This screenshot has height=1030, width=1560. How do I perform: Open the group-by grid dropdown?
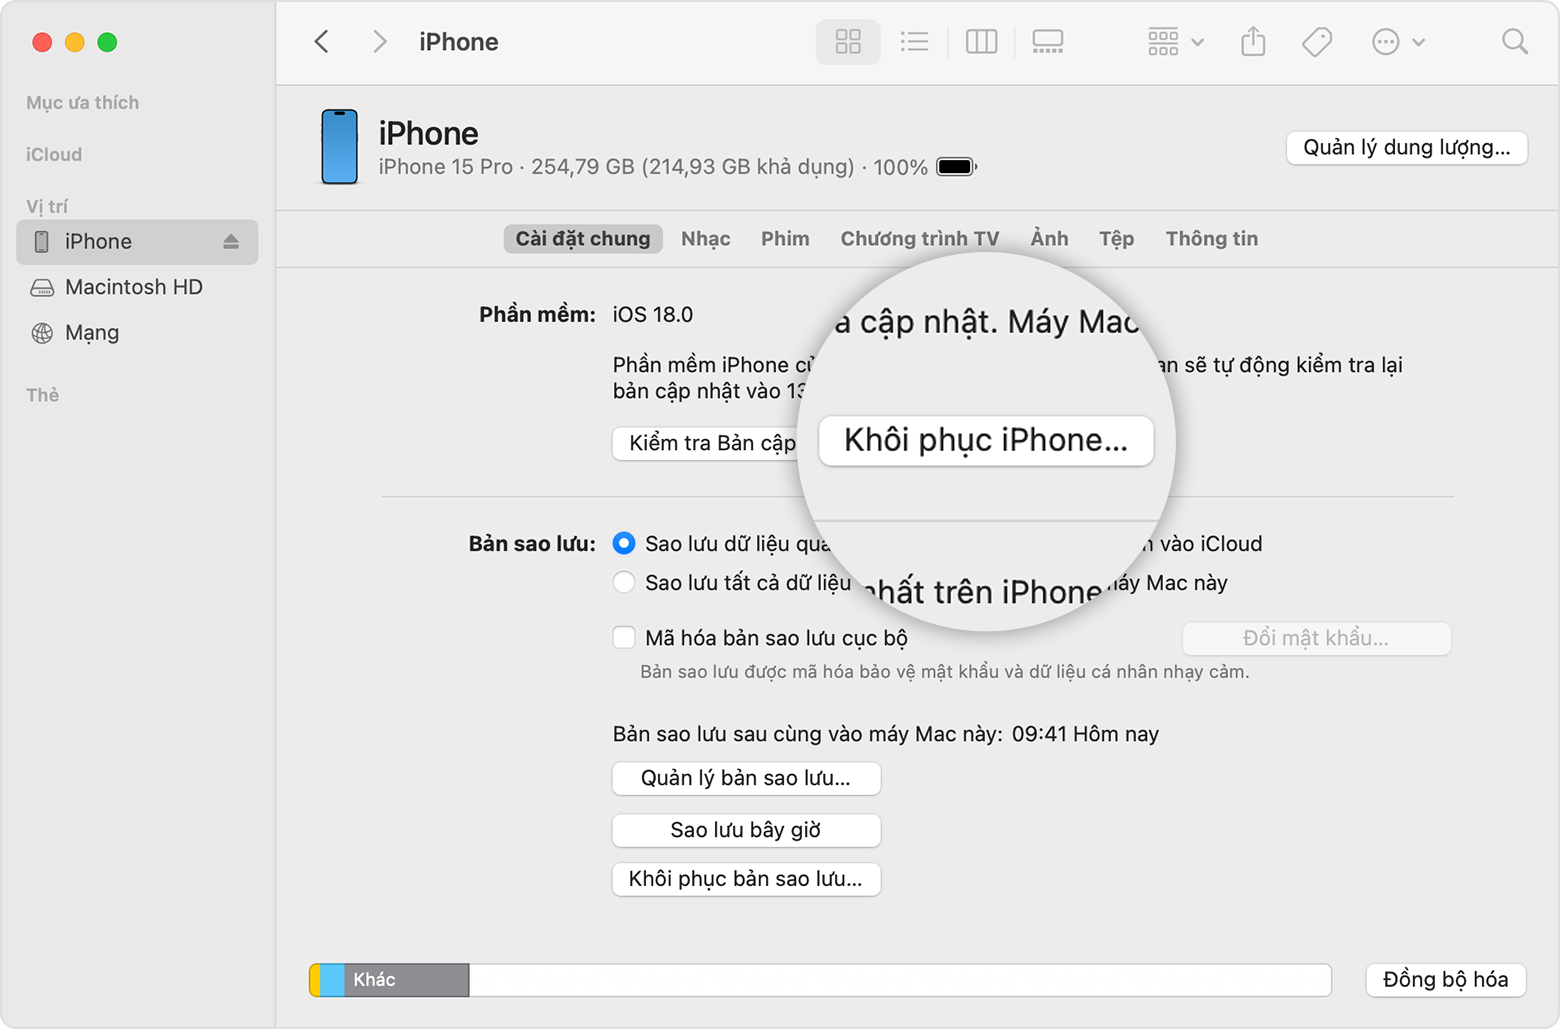coord(1175,42)
